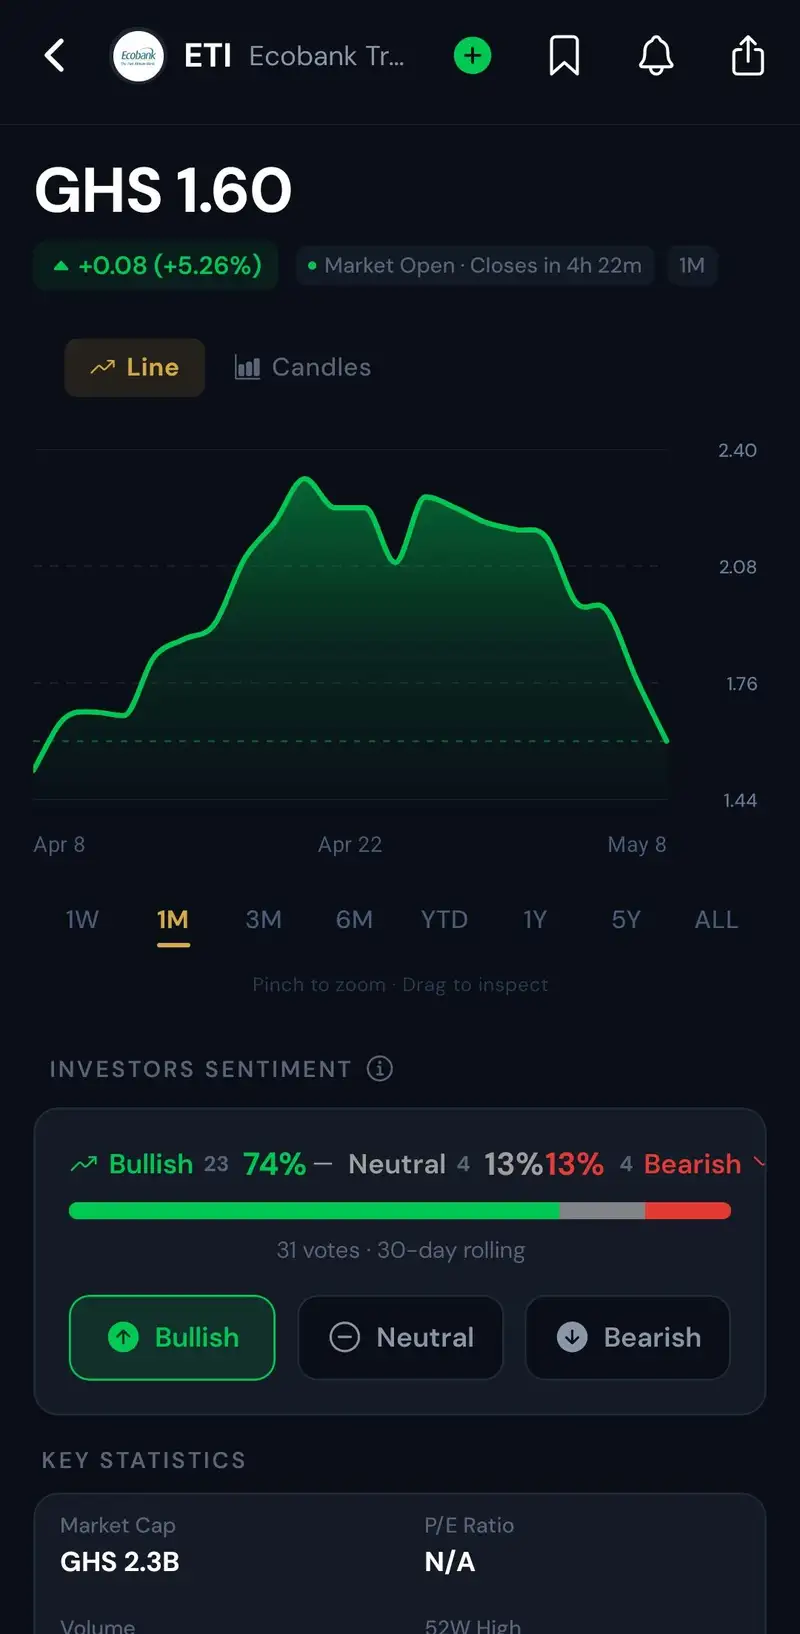Bookmark this stock
Viewport: 800px width, 1634px height.
(564, 56)
